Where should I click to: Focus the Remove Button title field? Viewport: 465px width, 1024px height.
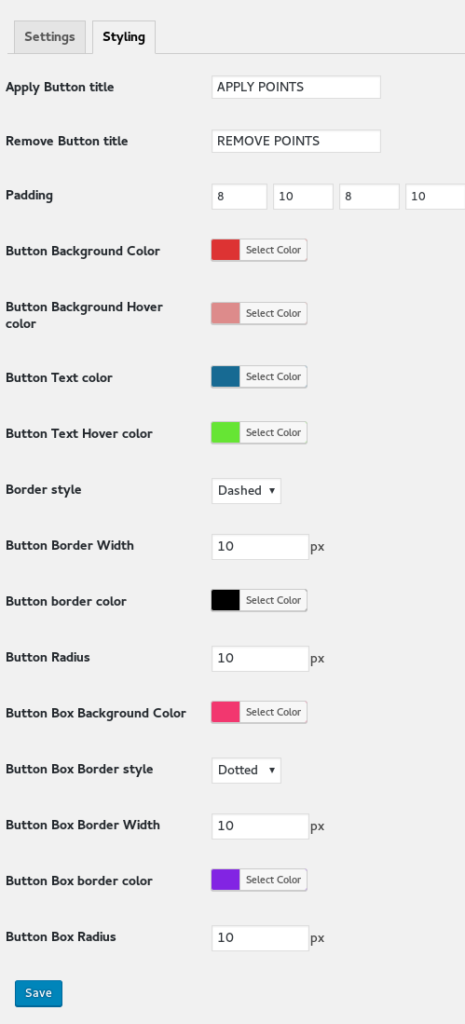296,141
